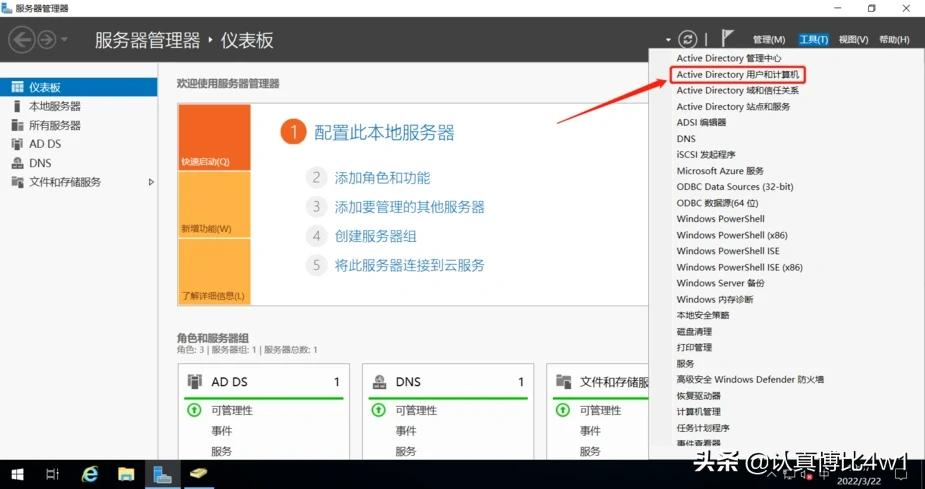Open 任务计划程序 from Tools menu
The height and width of the screenshot is (489, 925).
point(703,428)
